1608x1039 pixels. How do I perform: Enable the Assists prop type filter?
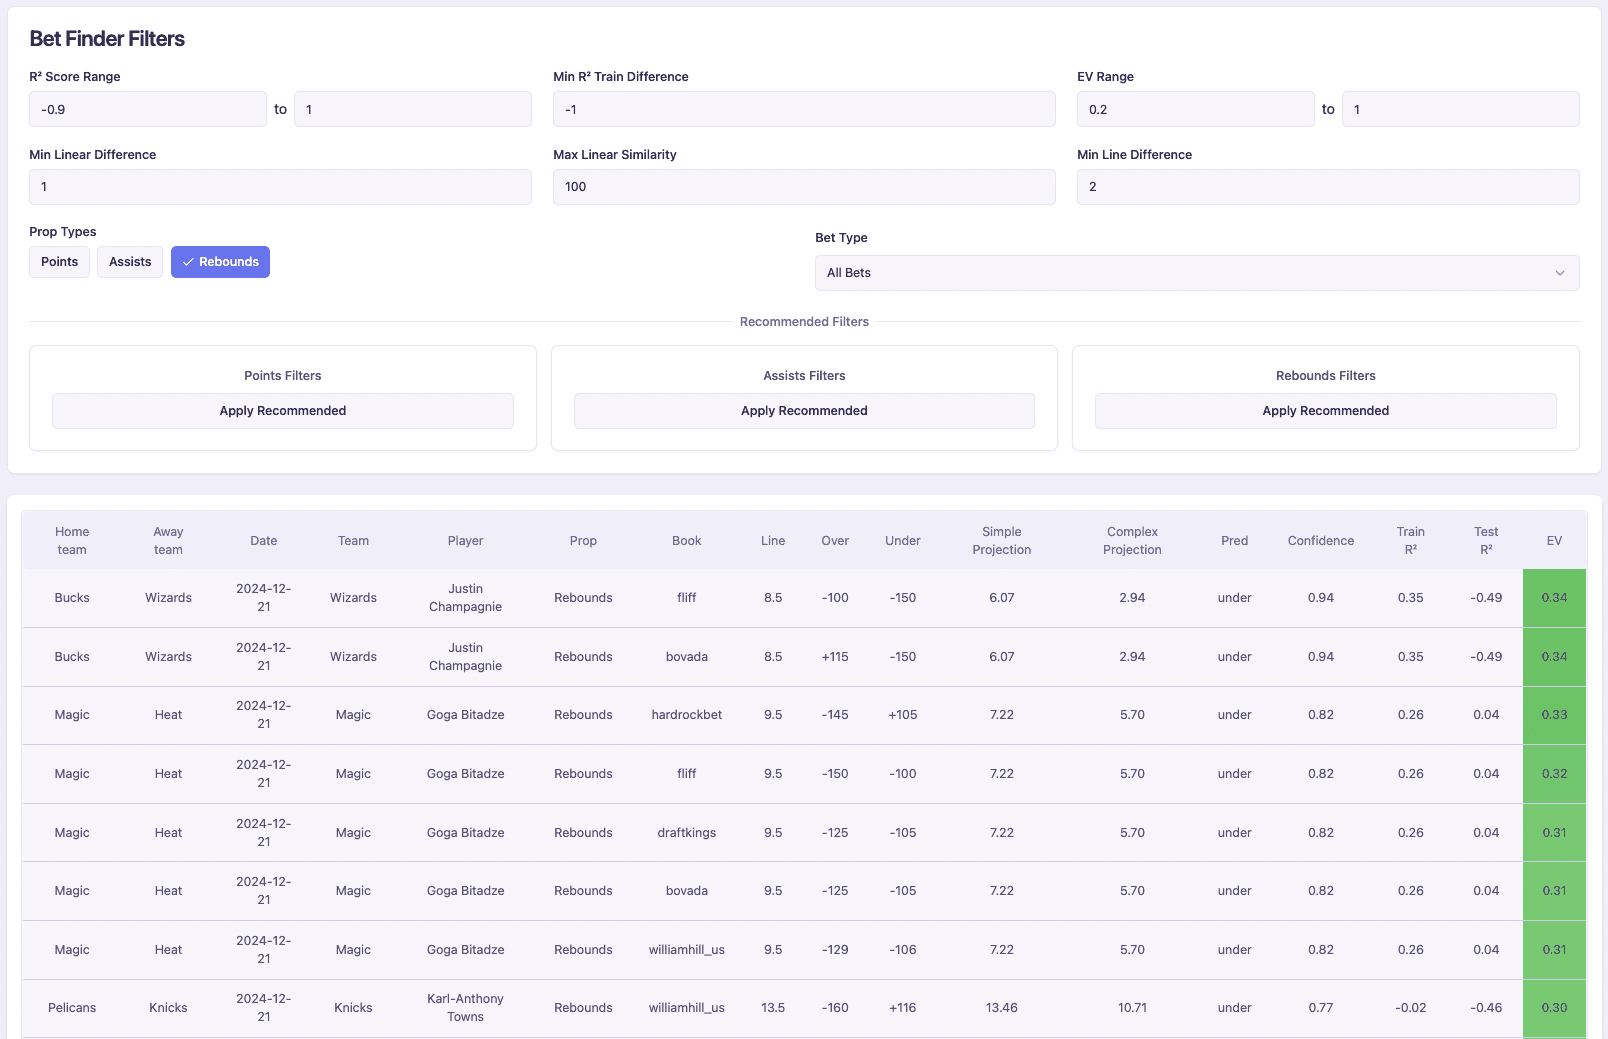(130, 262)
